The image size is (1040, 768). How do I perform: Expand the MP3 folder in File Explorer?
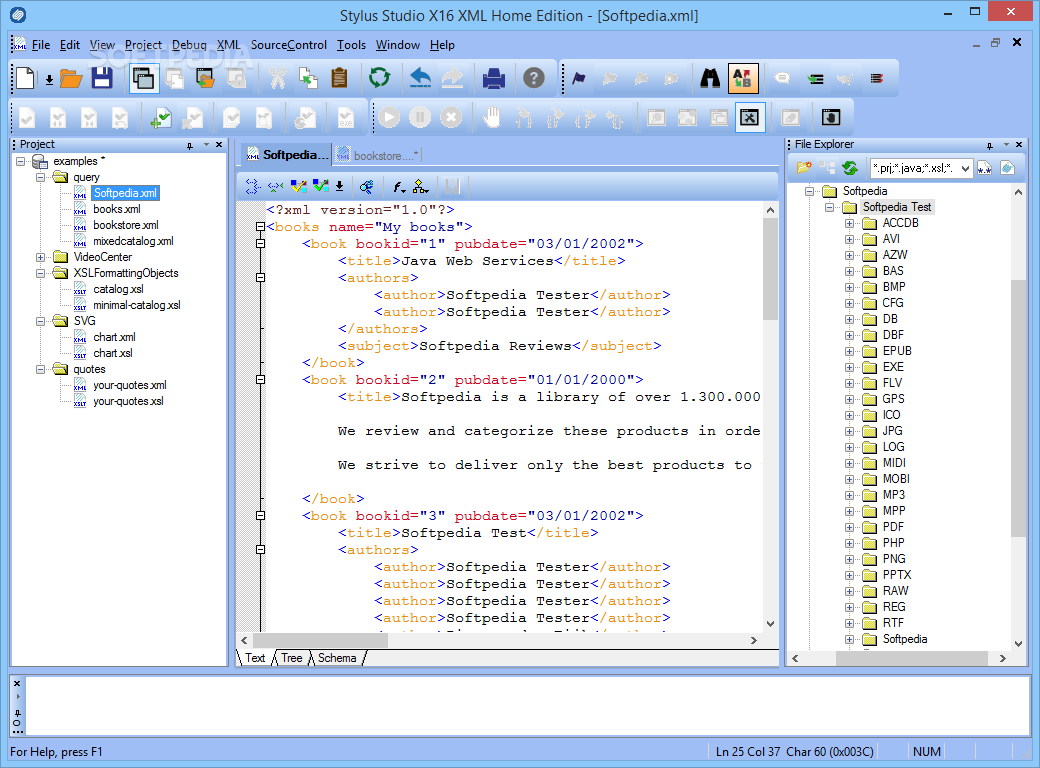pyautogui.click(x=849, y=495)
